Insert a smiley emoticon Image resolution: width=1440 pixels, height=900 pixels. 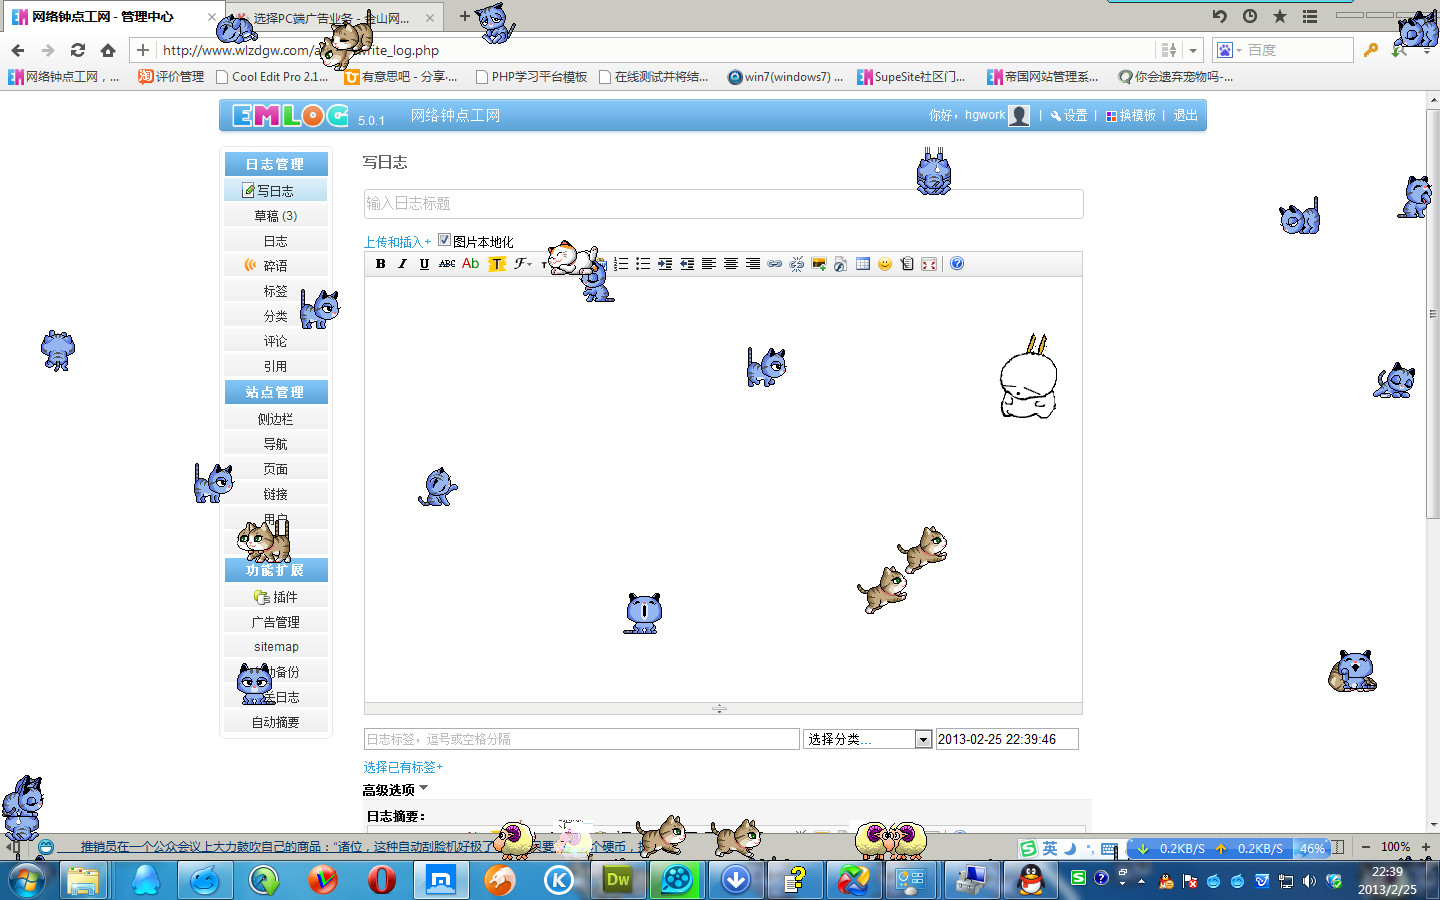coord(885,264)
